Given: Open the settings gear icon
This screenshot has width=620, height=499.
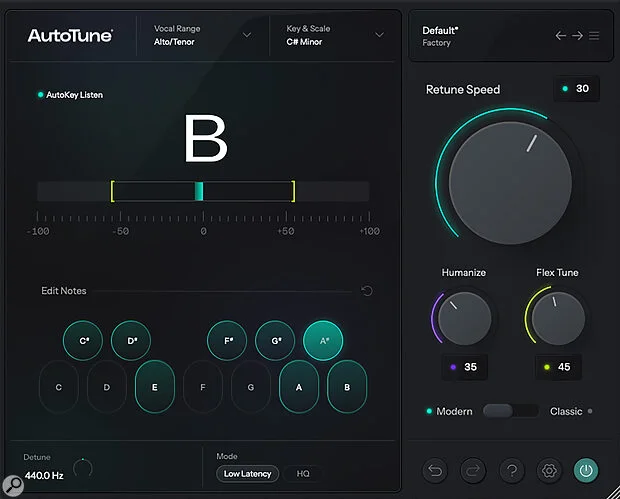Looking at the screenshot, I should click(548, 469).
